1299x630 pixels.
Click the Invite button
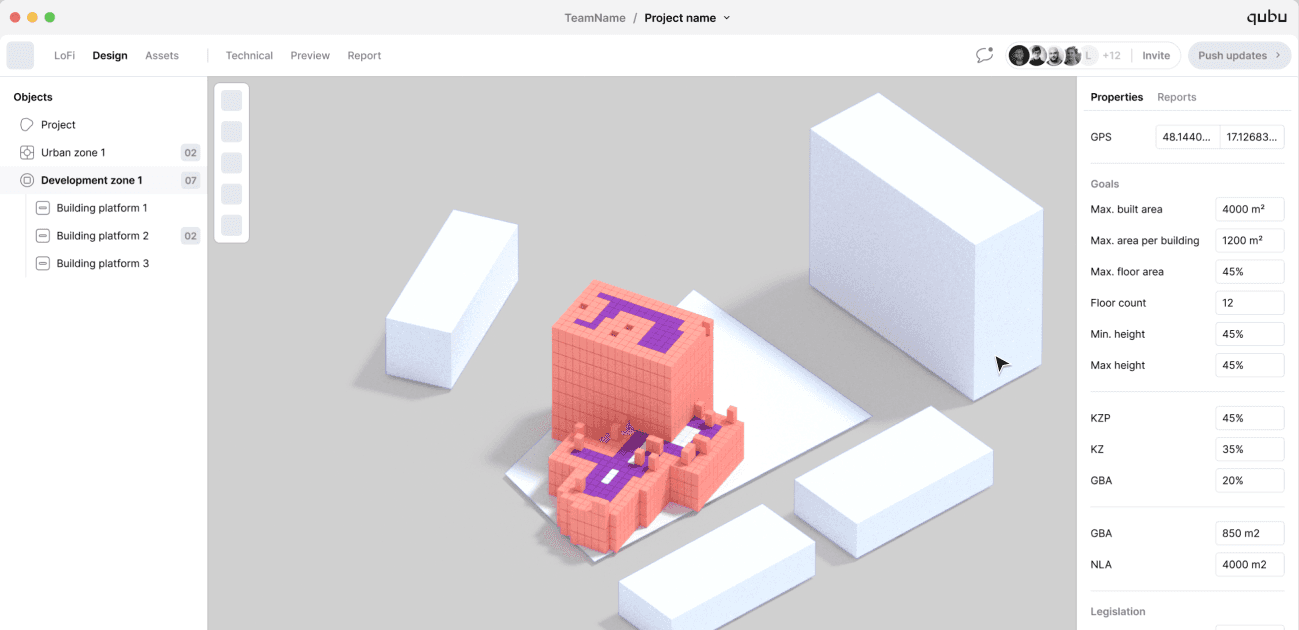coord(1156,55)
